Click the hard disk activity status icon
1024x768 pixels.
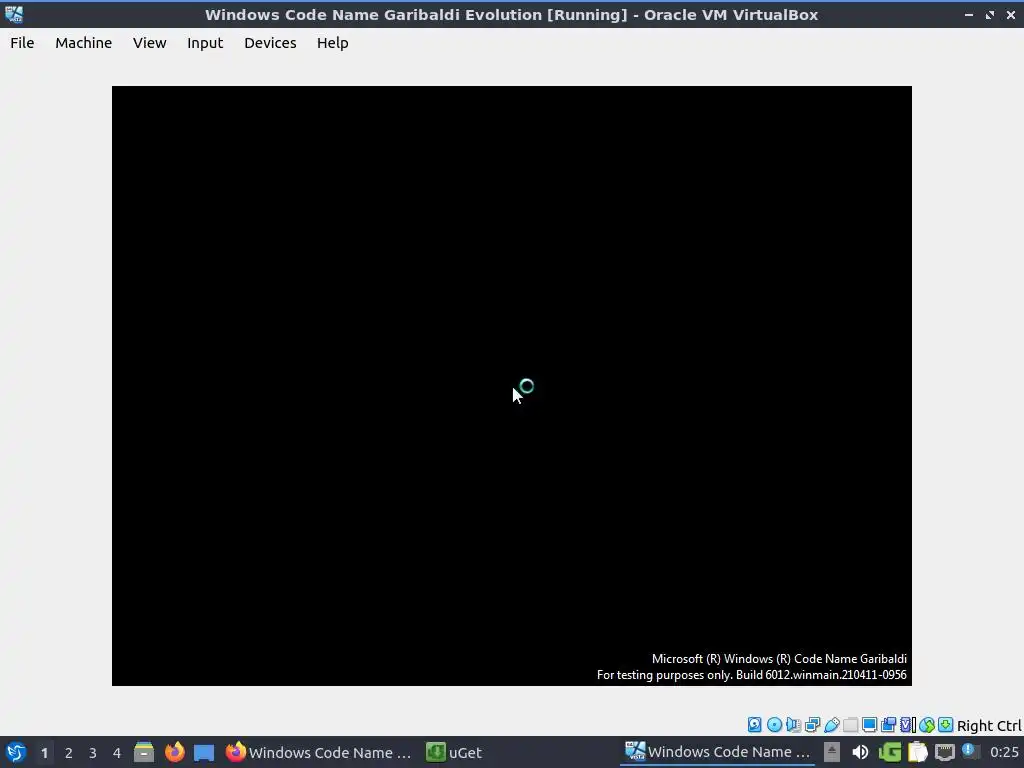(754, 725)
